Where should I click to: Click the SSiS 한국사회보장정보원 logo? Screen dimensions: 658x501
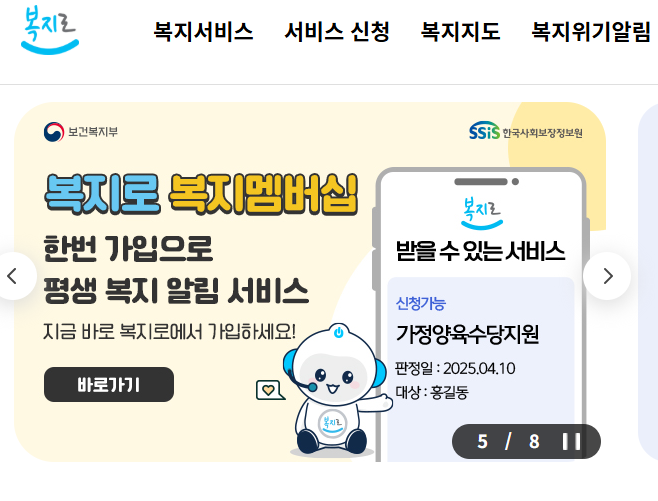tap(525, 131)
